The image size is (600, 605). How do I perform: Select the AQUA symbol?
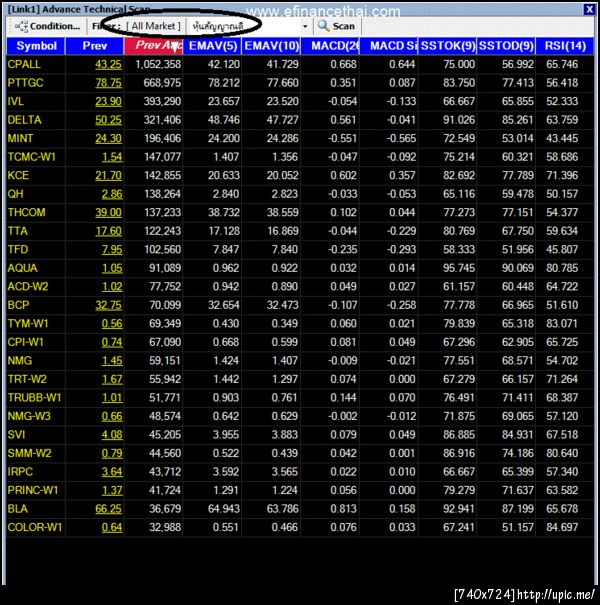(x=22, y=268)
